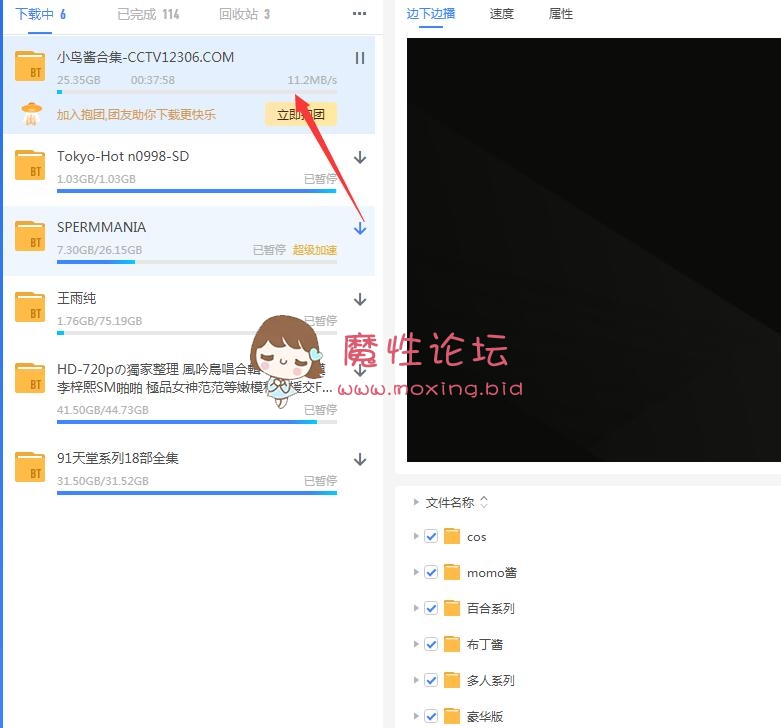Start downloading the SPERMMANIA task
Viewport: 781px width, 728px height.
[360, 228]
